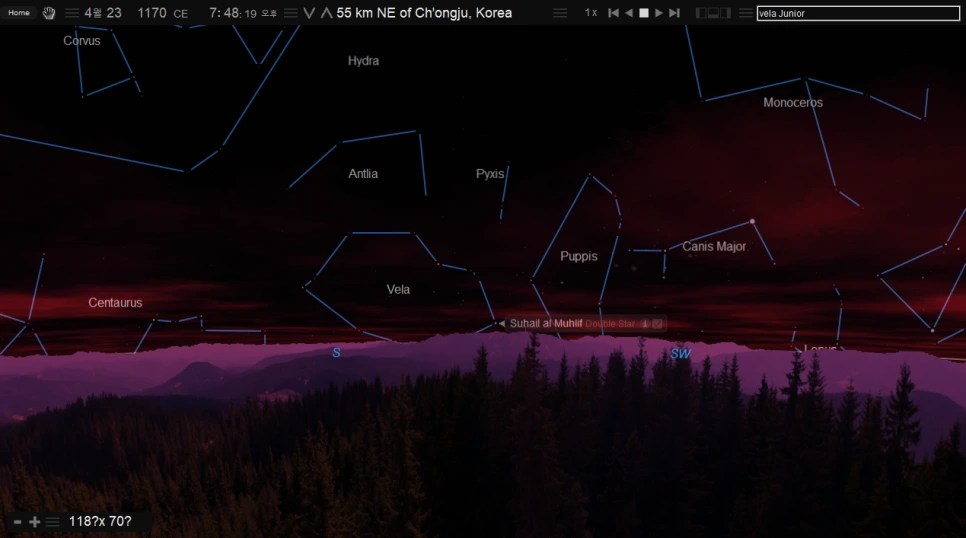Image resolution: width=966 pixels, height=538 pixels.
Task: Click the SW compass direction marker
Action: [x=681, y=353]
